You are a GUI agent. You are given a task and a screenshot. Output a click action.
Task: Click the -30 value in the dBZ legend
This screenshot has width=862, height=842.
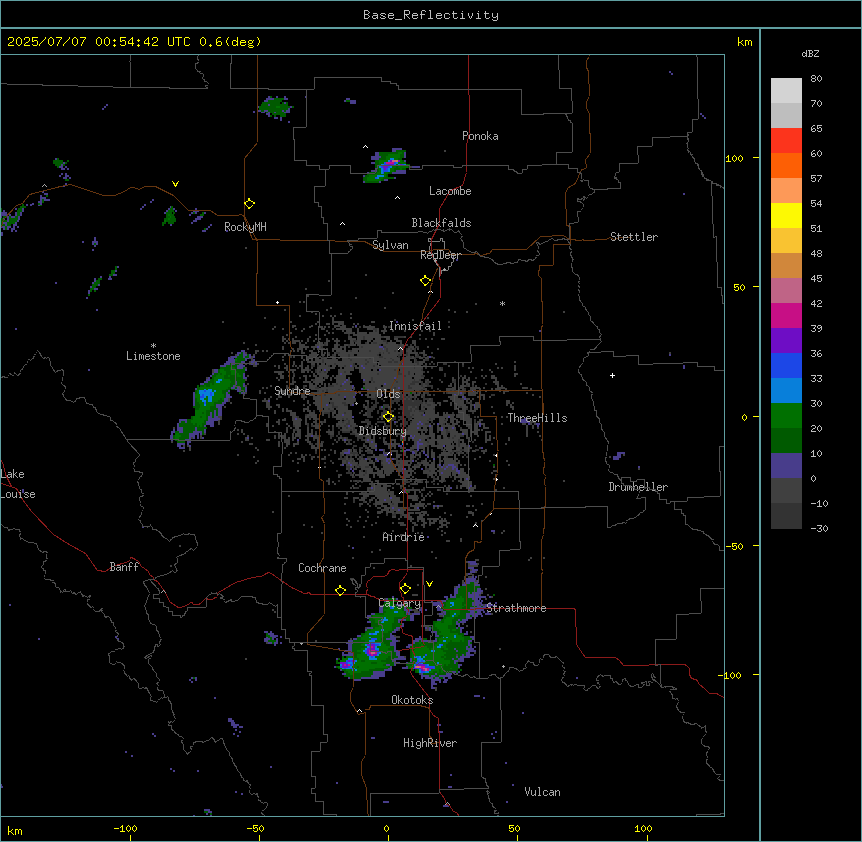(819, 528)
